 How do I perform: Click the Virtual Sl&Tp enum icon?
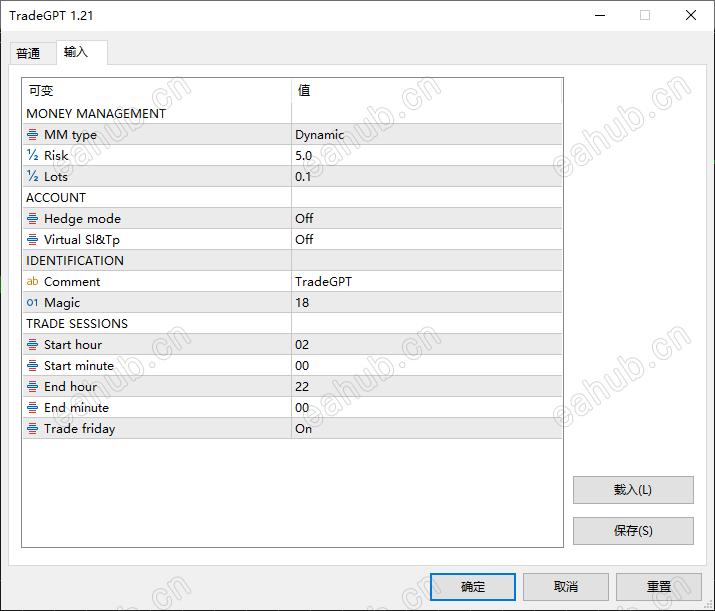click(x=32, y=239)
